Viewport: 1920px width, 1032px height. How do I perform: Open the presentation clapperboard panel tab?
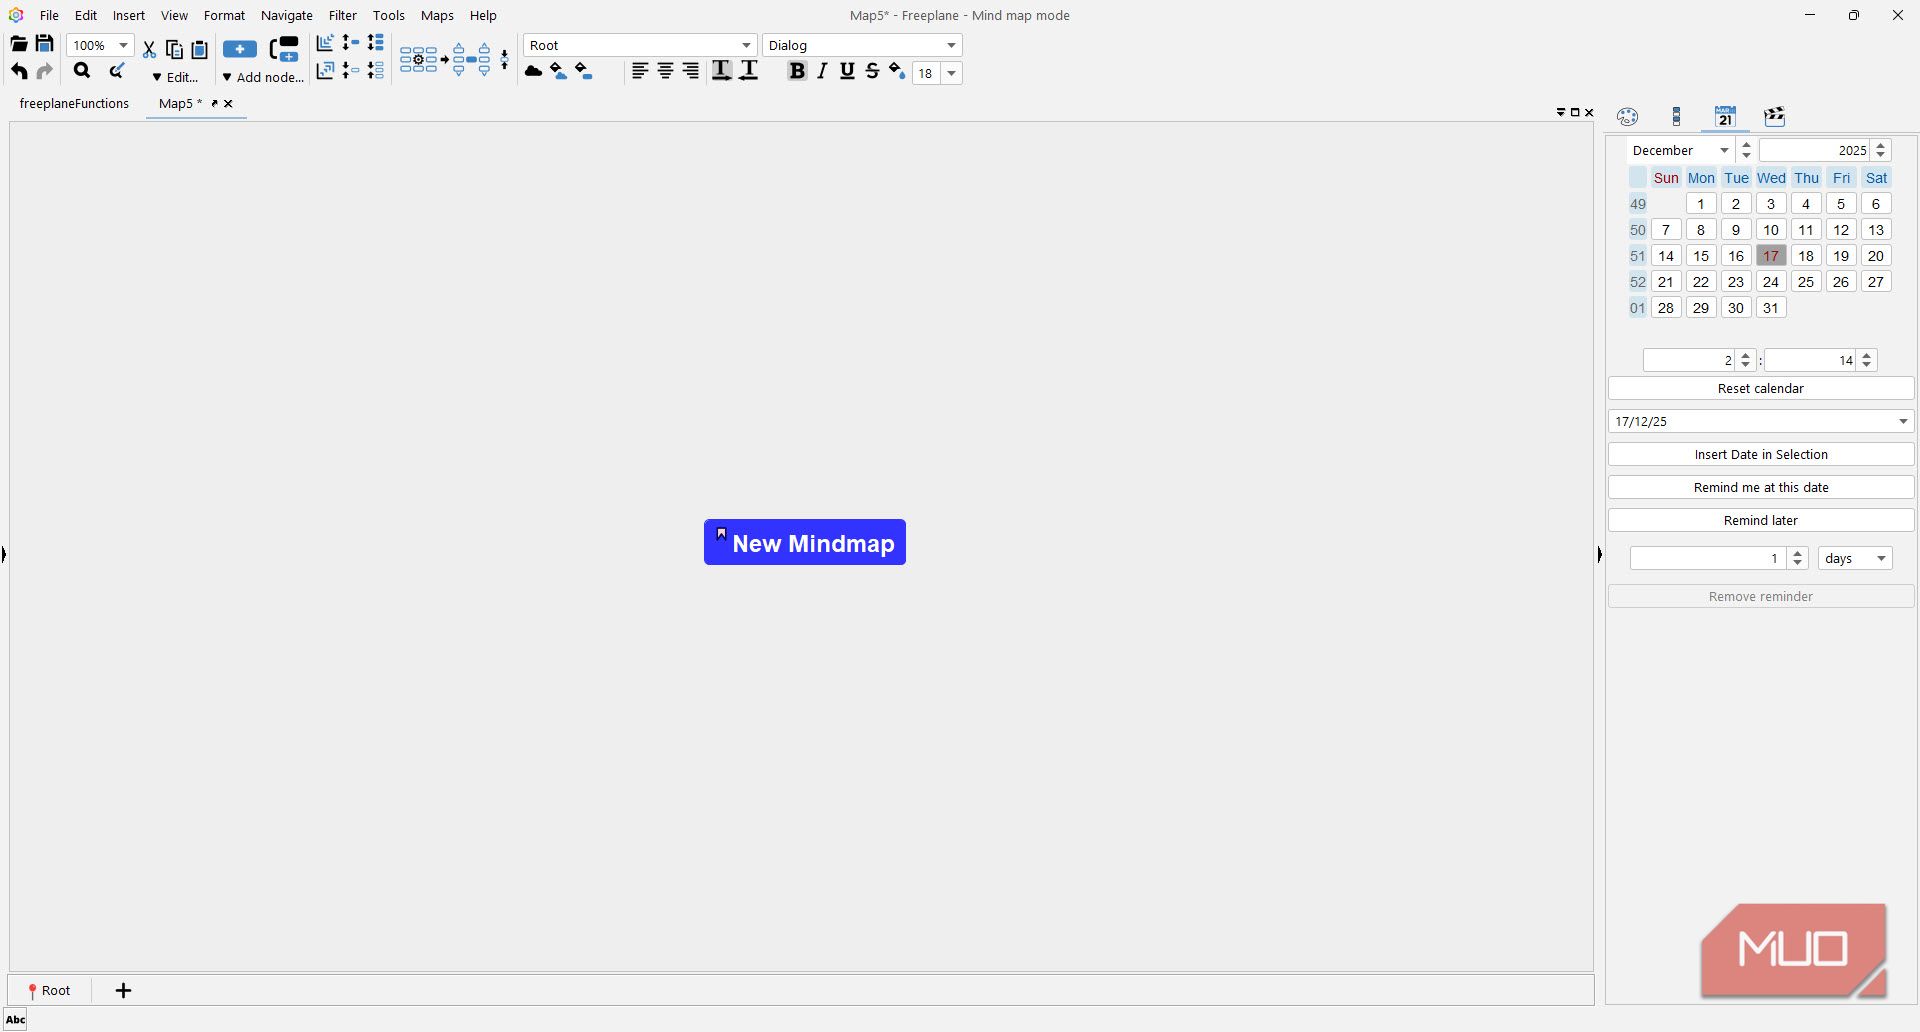[1774, 116]
